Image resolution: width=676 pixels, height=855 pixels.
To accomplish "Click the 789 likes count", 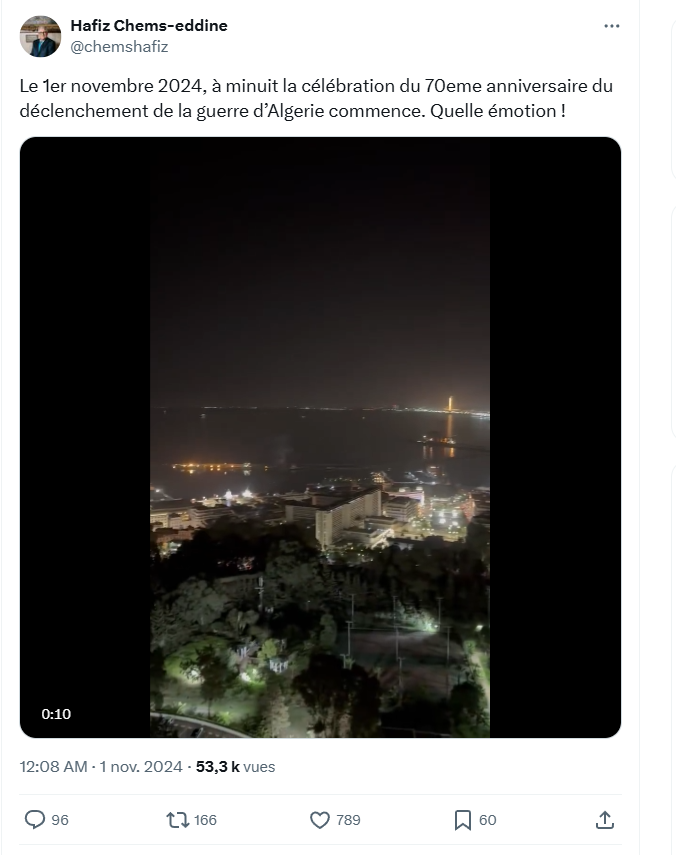I will tap(348, 820).
